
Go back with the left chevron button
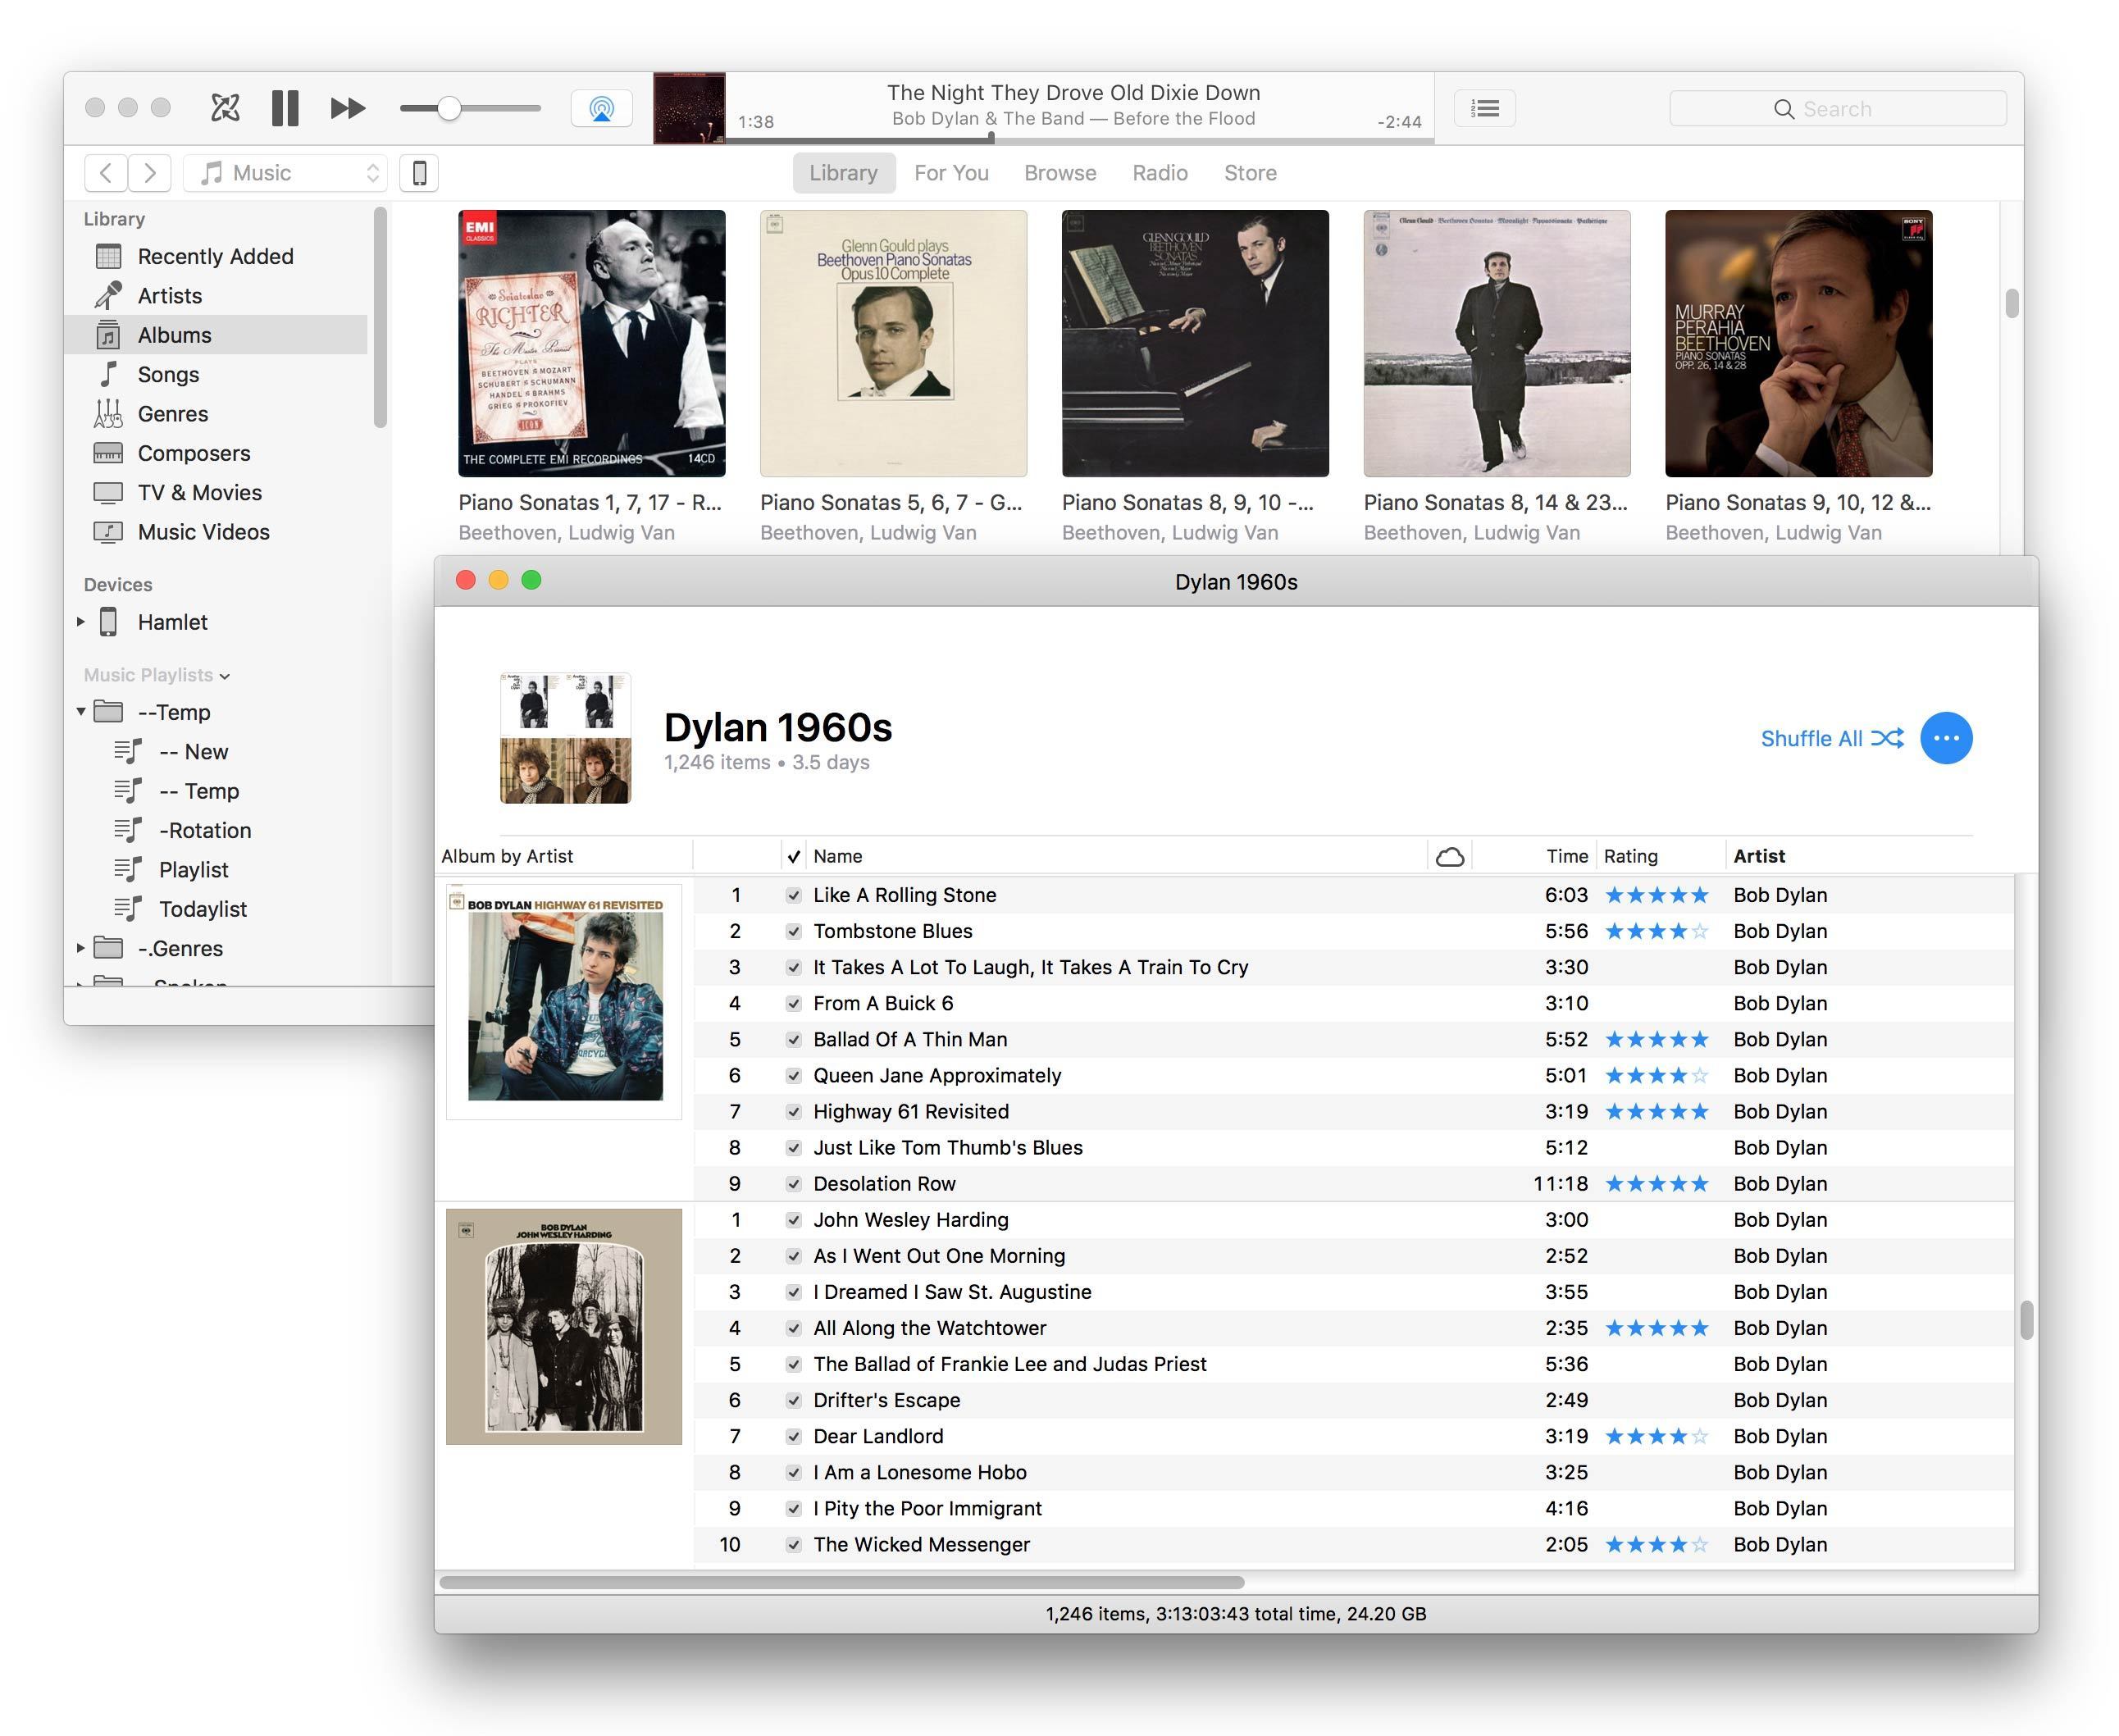pyautogui.click(x=106, y=173)
